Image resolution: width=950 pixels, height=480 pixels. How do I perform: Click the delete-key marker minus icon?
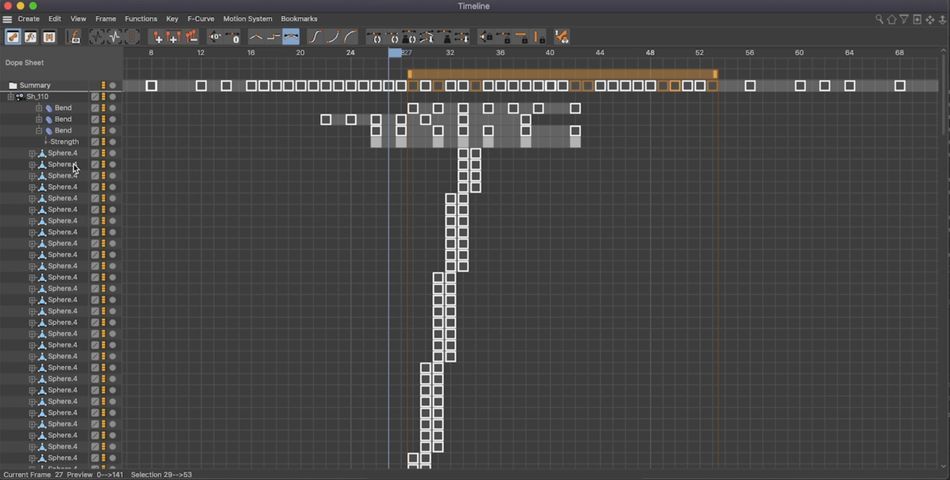(x=191, y=37)
